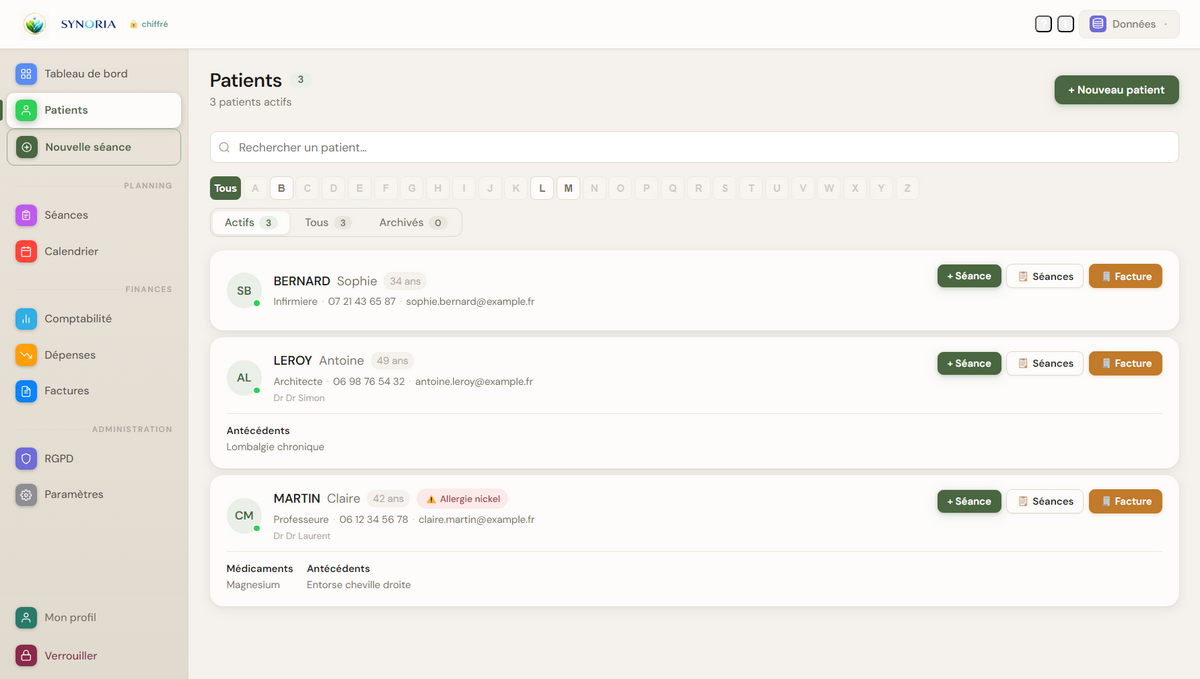
Task: Switch to the Actifs tab
Action: tap(251, 222)
